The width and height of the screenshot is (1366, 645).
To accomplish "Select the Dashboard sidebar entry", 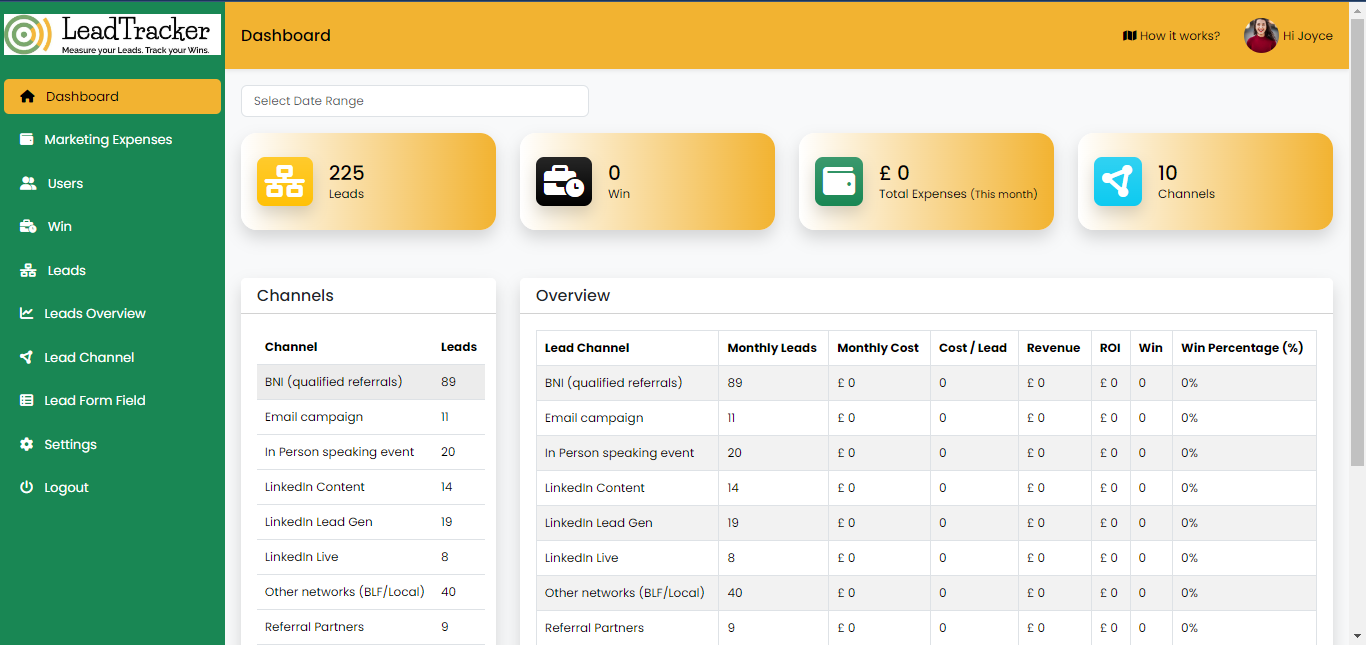I will click(x=112, y=96).
